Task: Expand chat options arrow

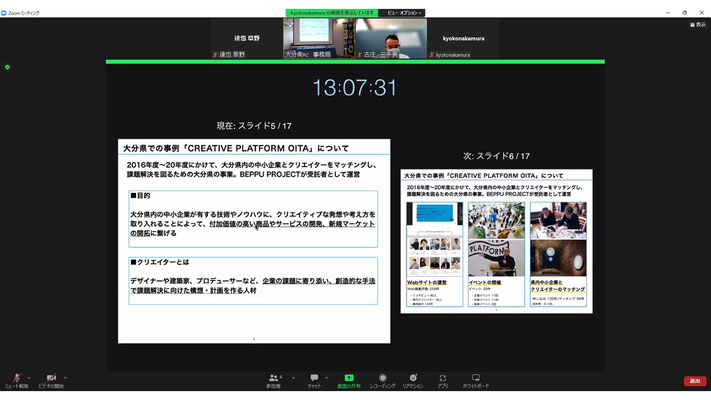Action: tap(326, 377)
